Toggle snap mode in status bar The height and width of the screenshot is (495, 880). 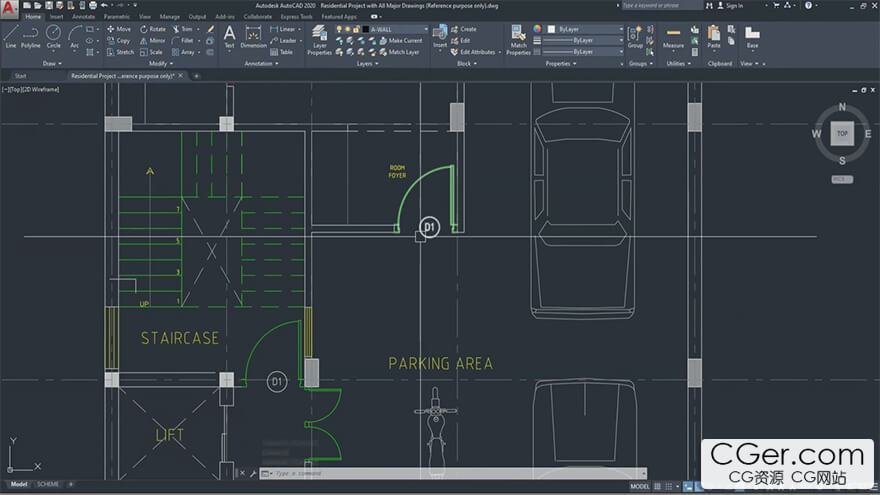coord(668,487)
